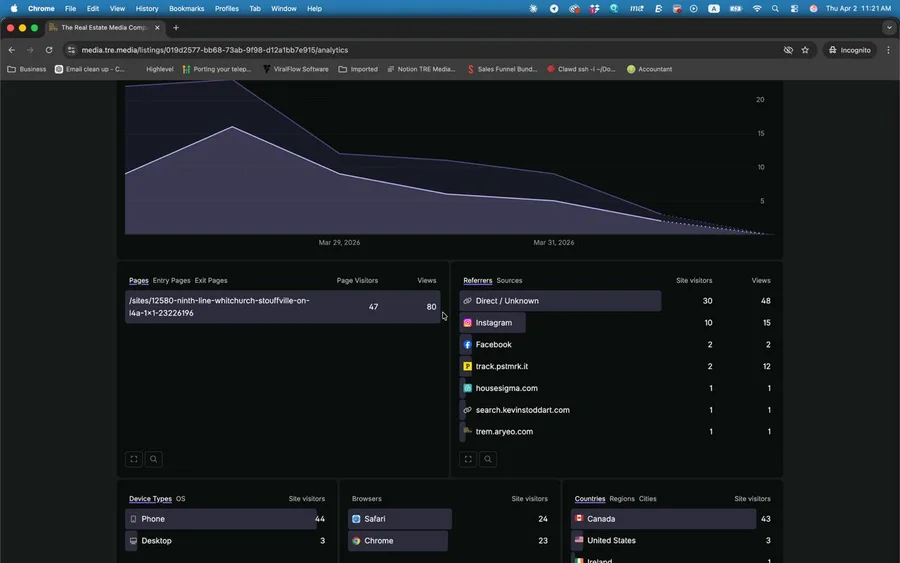Click the Canada country row
This screenshot has width=900, height=563.
click(x=672, y=519)
